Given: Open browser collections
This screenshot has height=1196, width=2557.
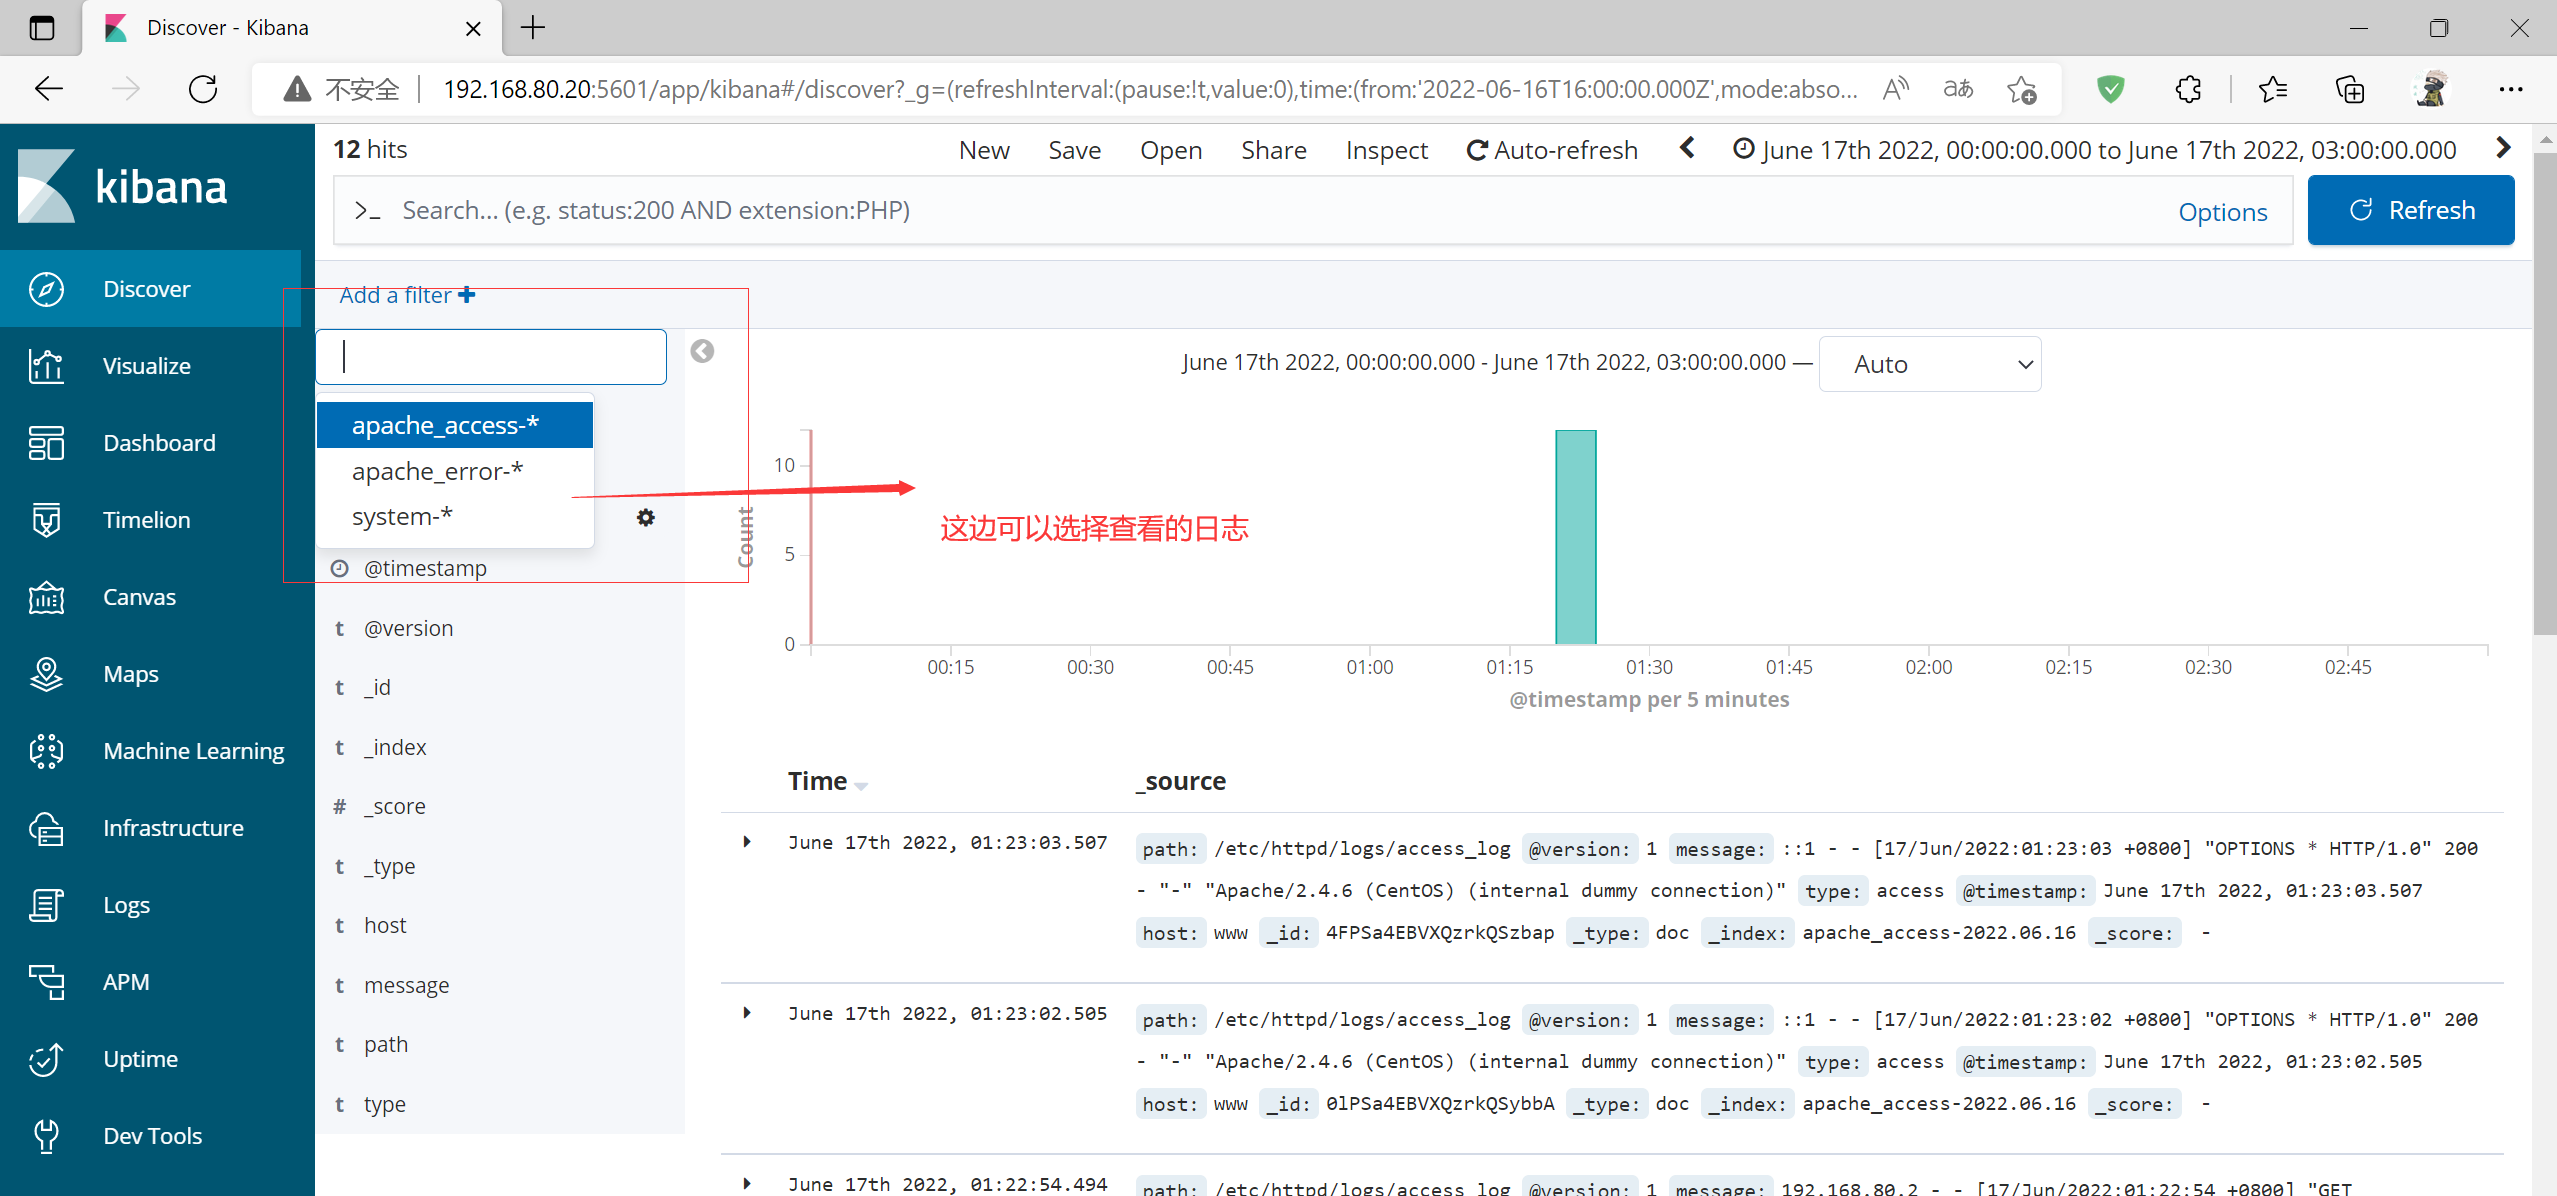Looking at the screenshot, I should pos(2350,89).
